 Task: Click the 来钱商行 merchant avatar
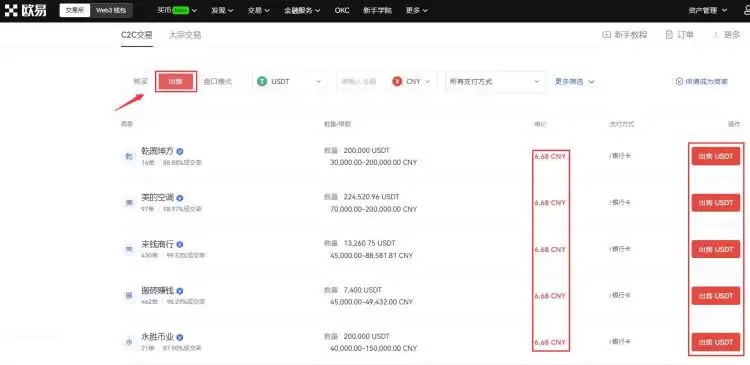(x=129, y=249)
